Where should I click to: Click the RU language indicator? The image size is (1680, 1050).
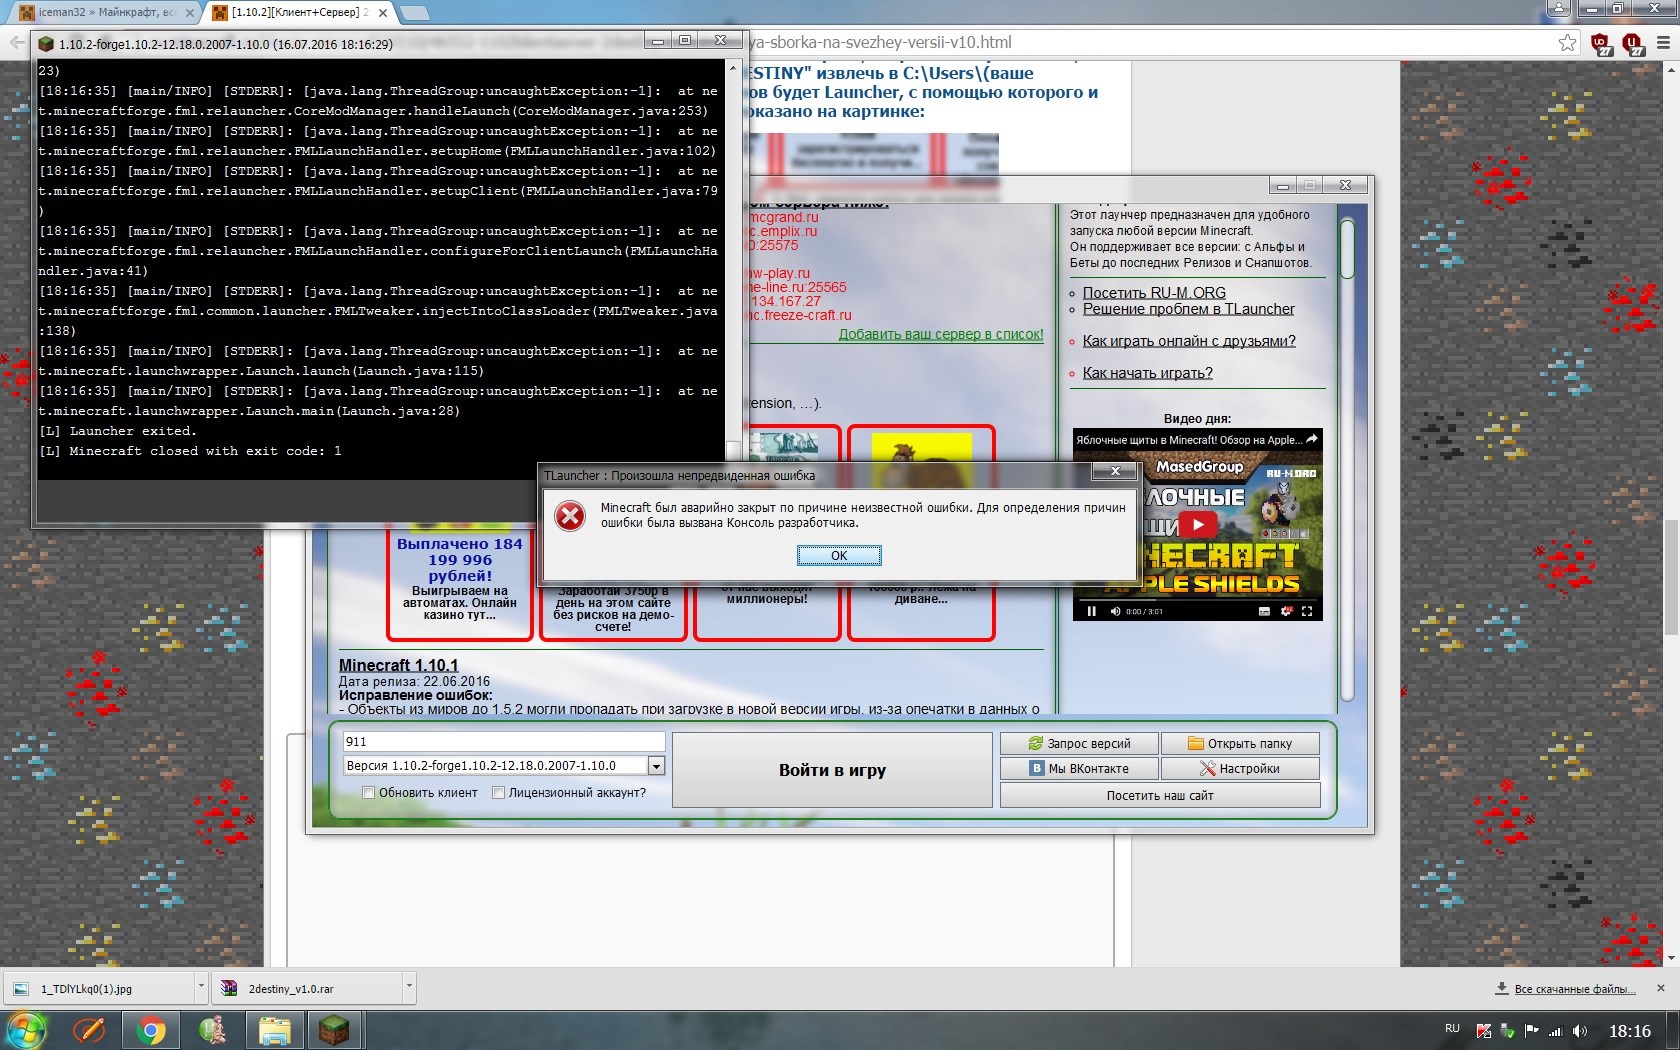coord(1452,1029)
